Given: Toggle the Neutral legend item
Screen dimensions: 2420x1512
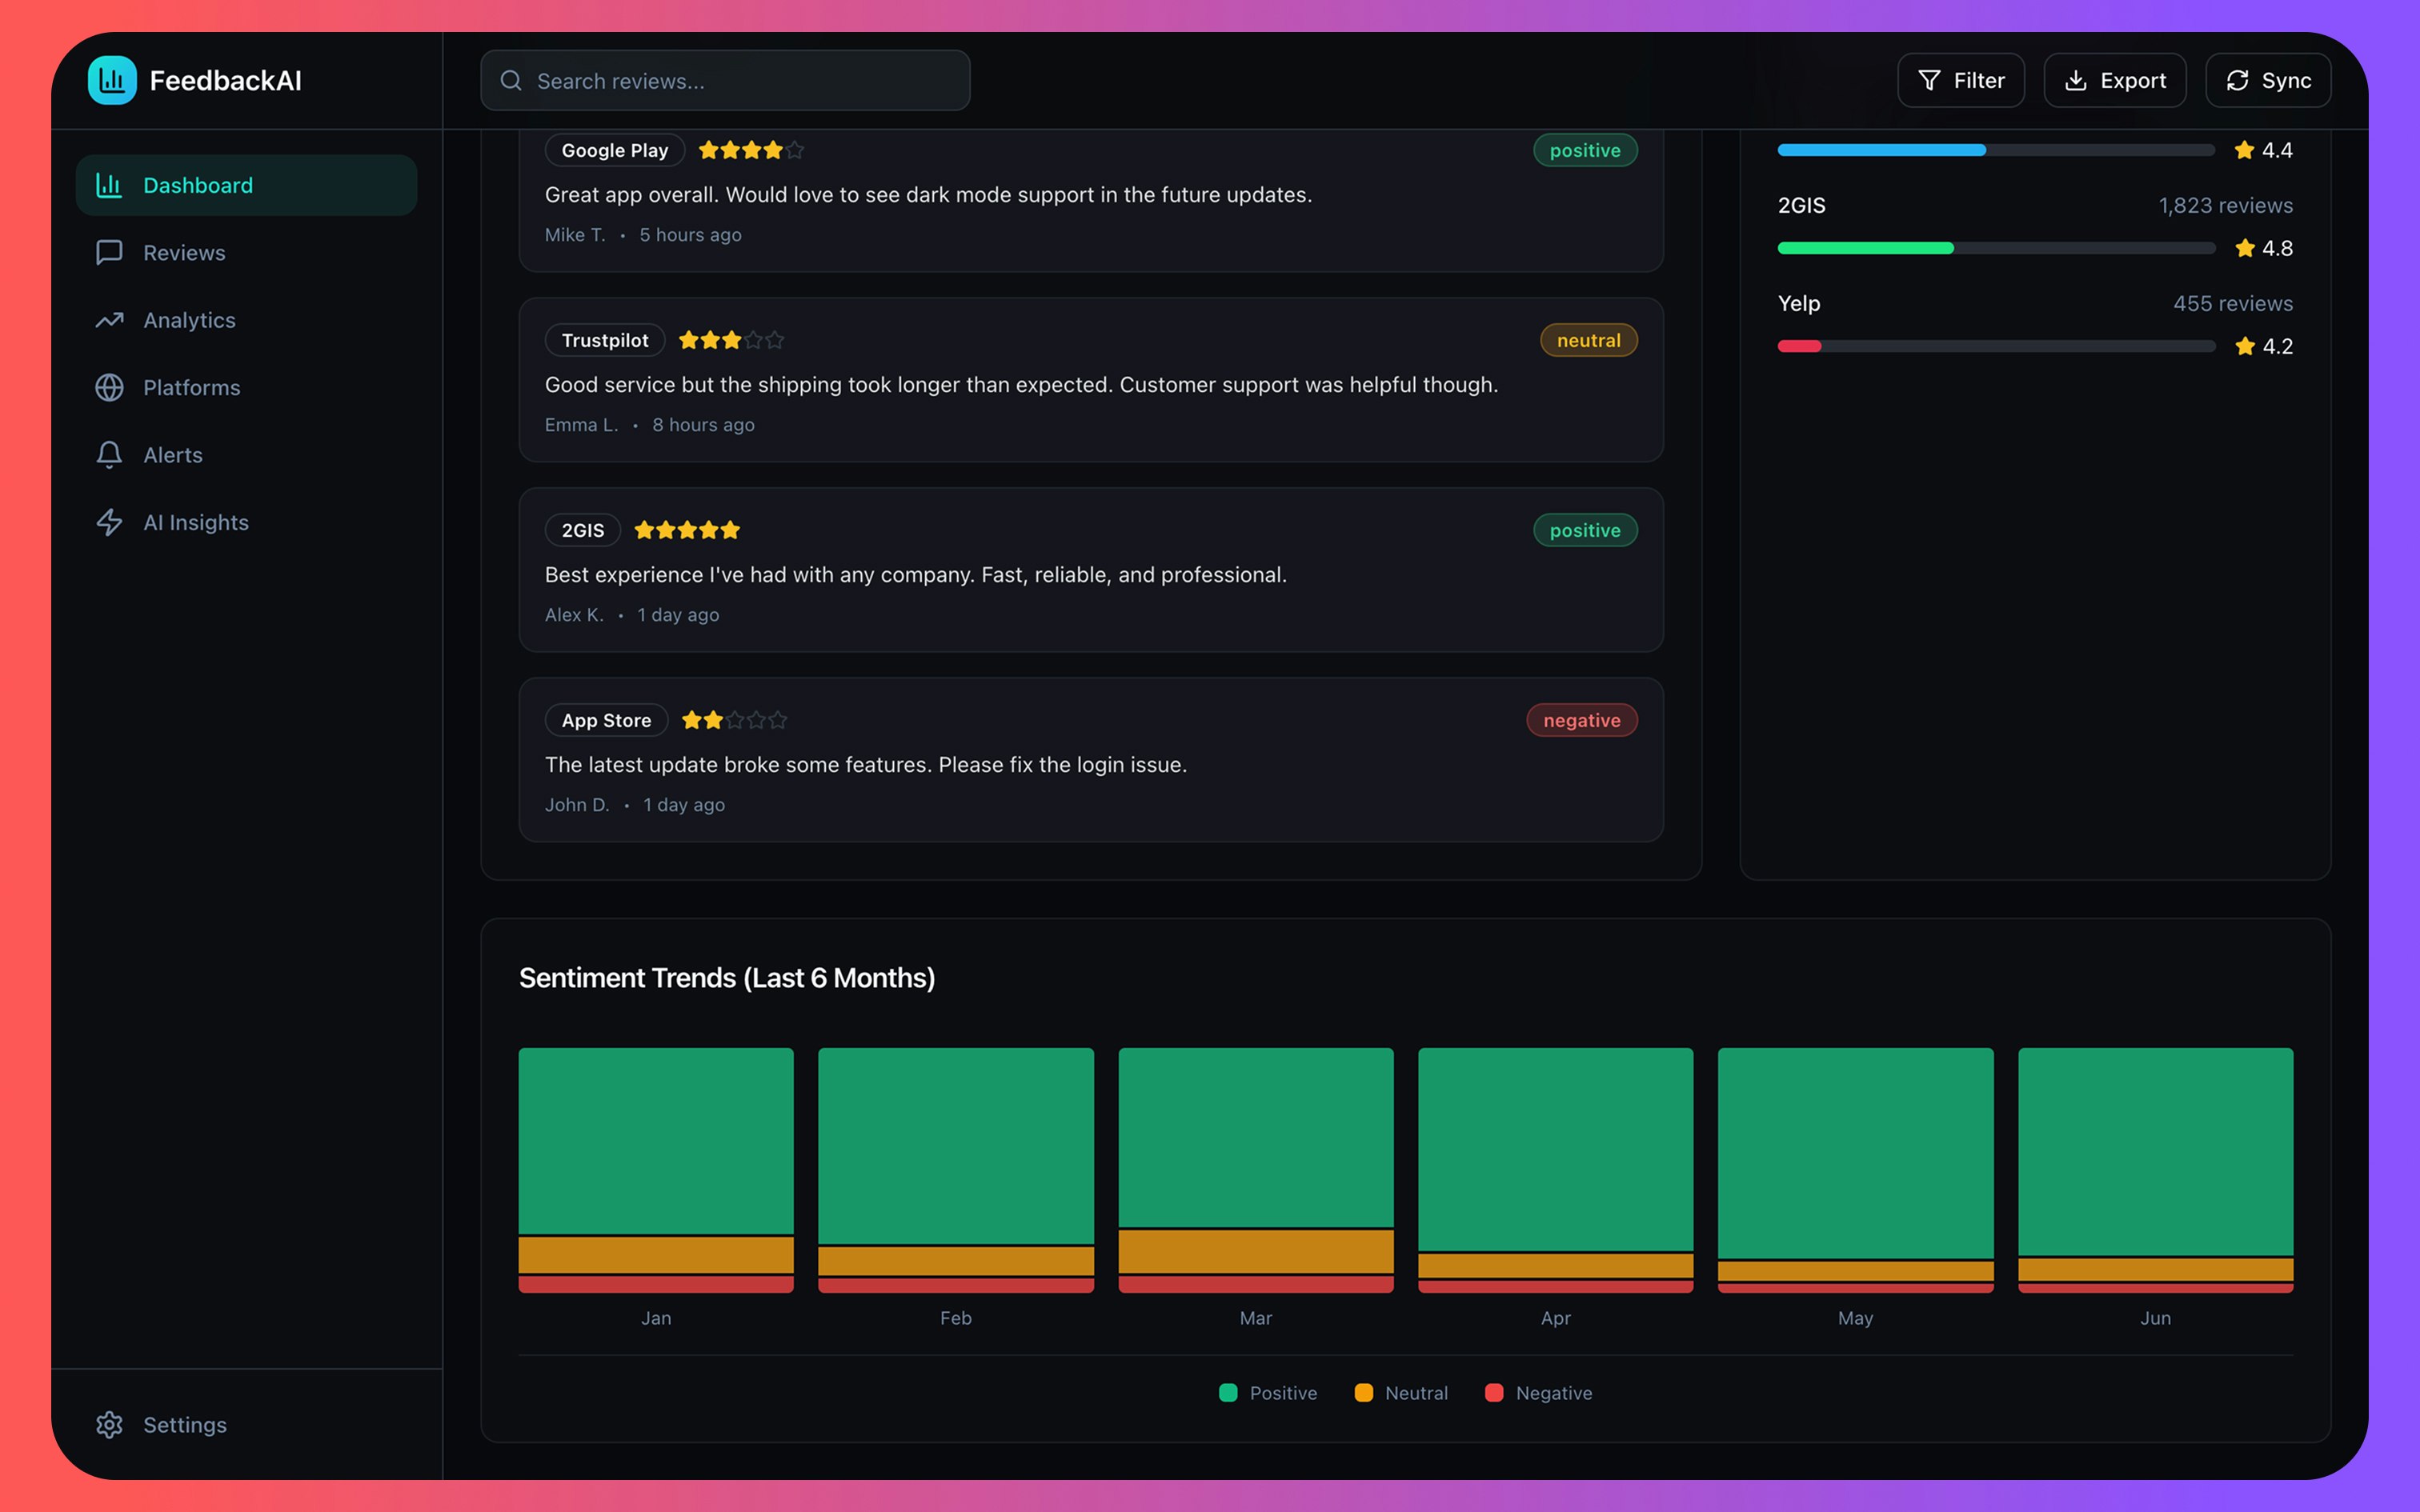Looking at the screenshot, I should 1400,1392.
